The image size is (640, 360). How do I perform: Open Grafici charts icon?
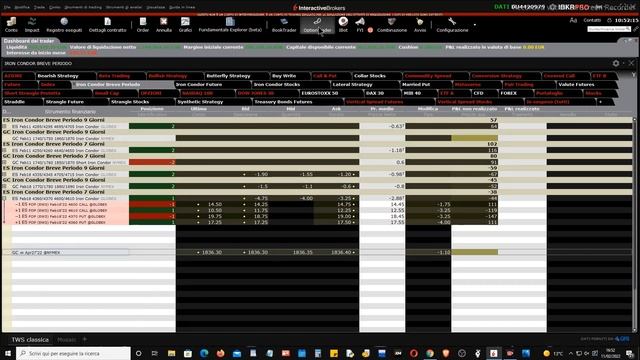click(185, 24)
